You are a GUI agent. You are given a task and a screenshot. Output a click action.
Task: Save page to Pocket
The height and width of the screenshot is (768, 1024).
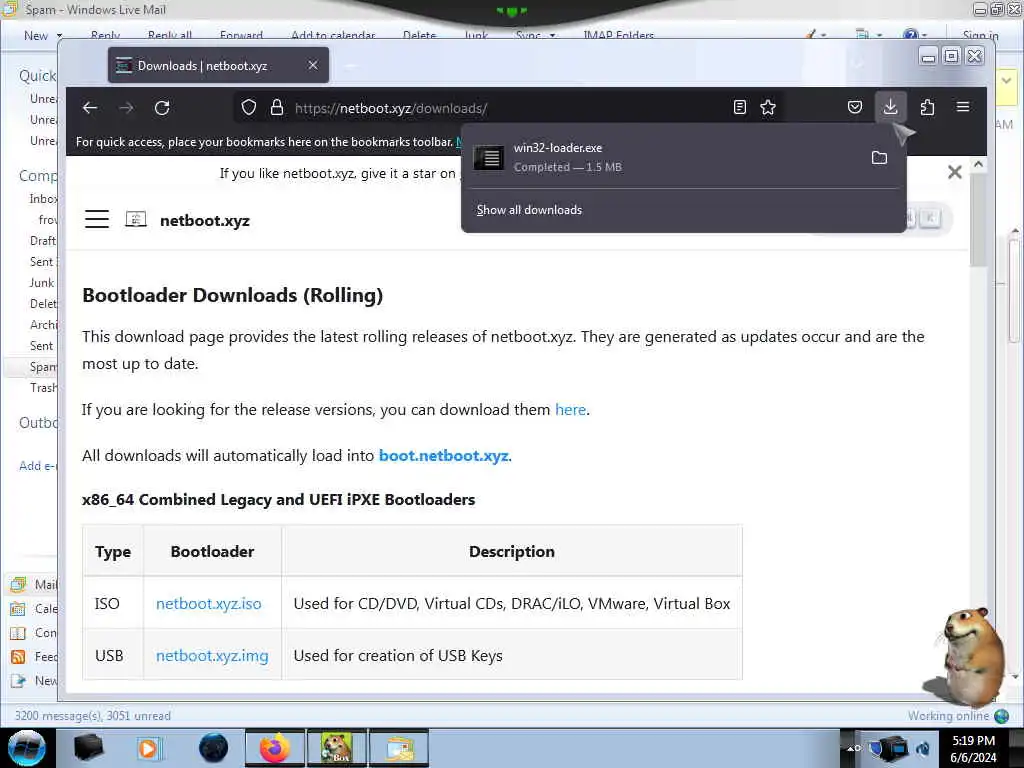pos(855,107)
